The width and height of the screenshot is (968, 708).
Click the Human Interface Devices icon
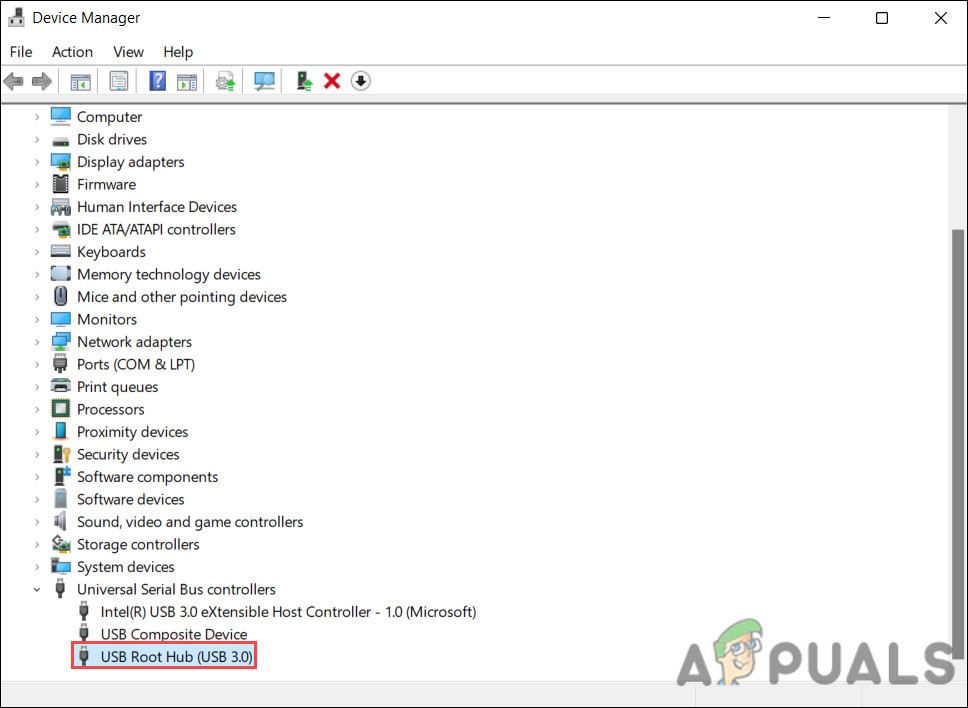pos(60,207)
